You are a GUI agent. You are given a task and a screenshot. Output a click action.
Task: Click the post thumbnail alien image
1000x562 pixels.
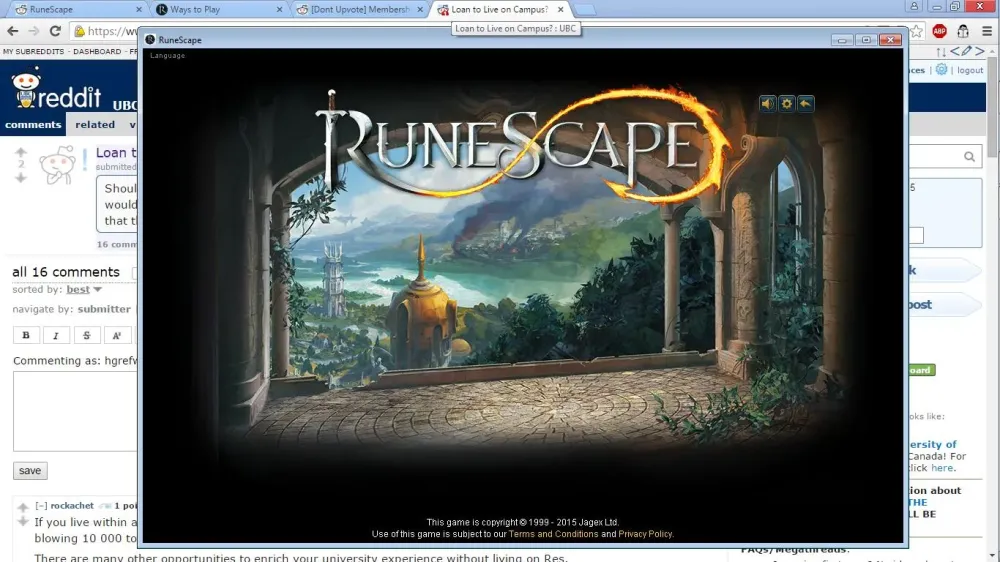pos(57,166)
